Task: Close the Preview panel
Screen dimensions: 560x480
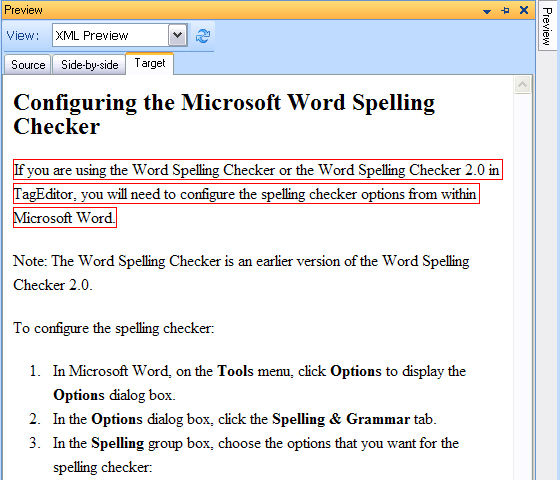Action: pos(524,10)
